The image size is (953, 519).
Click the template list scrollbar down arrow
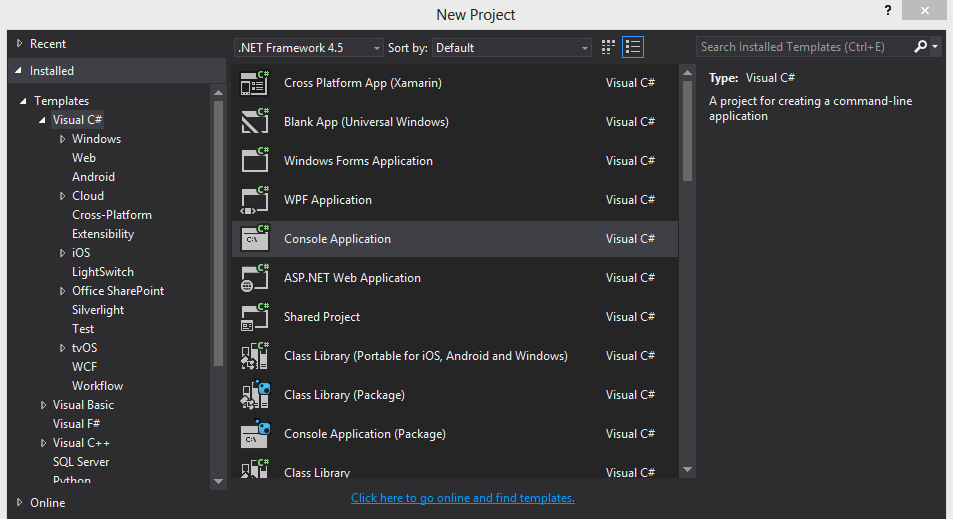coord(687,468)
